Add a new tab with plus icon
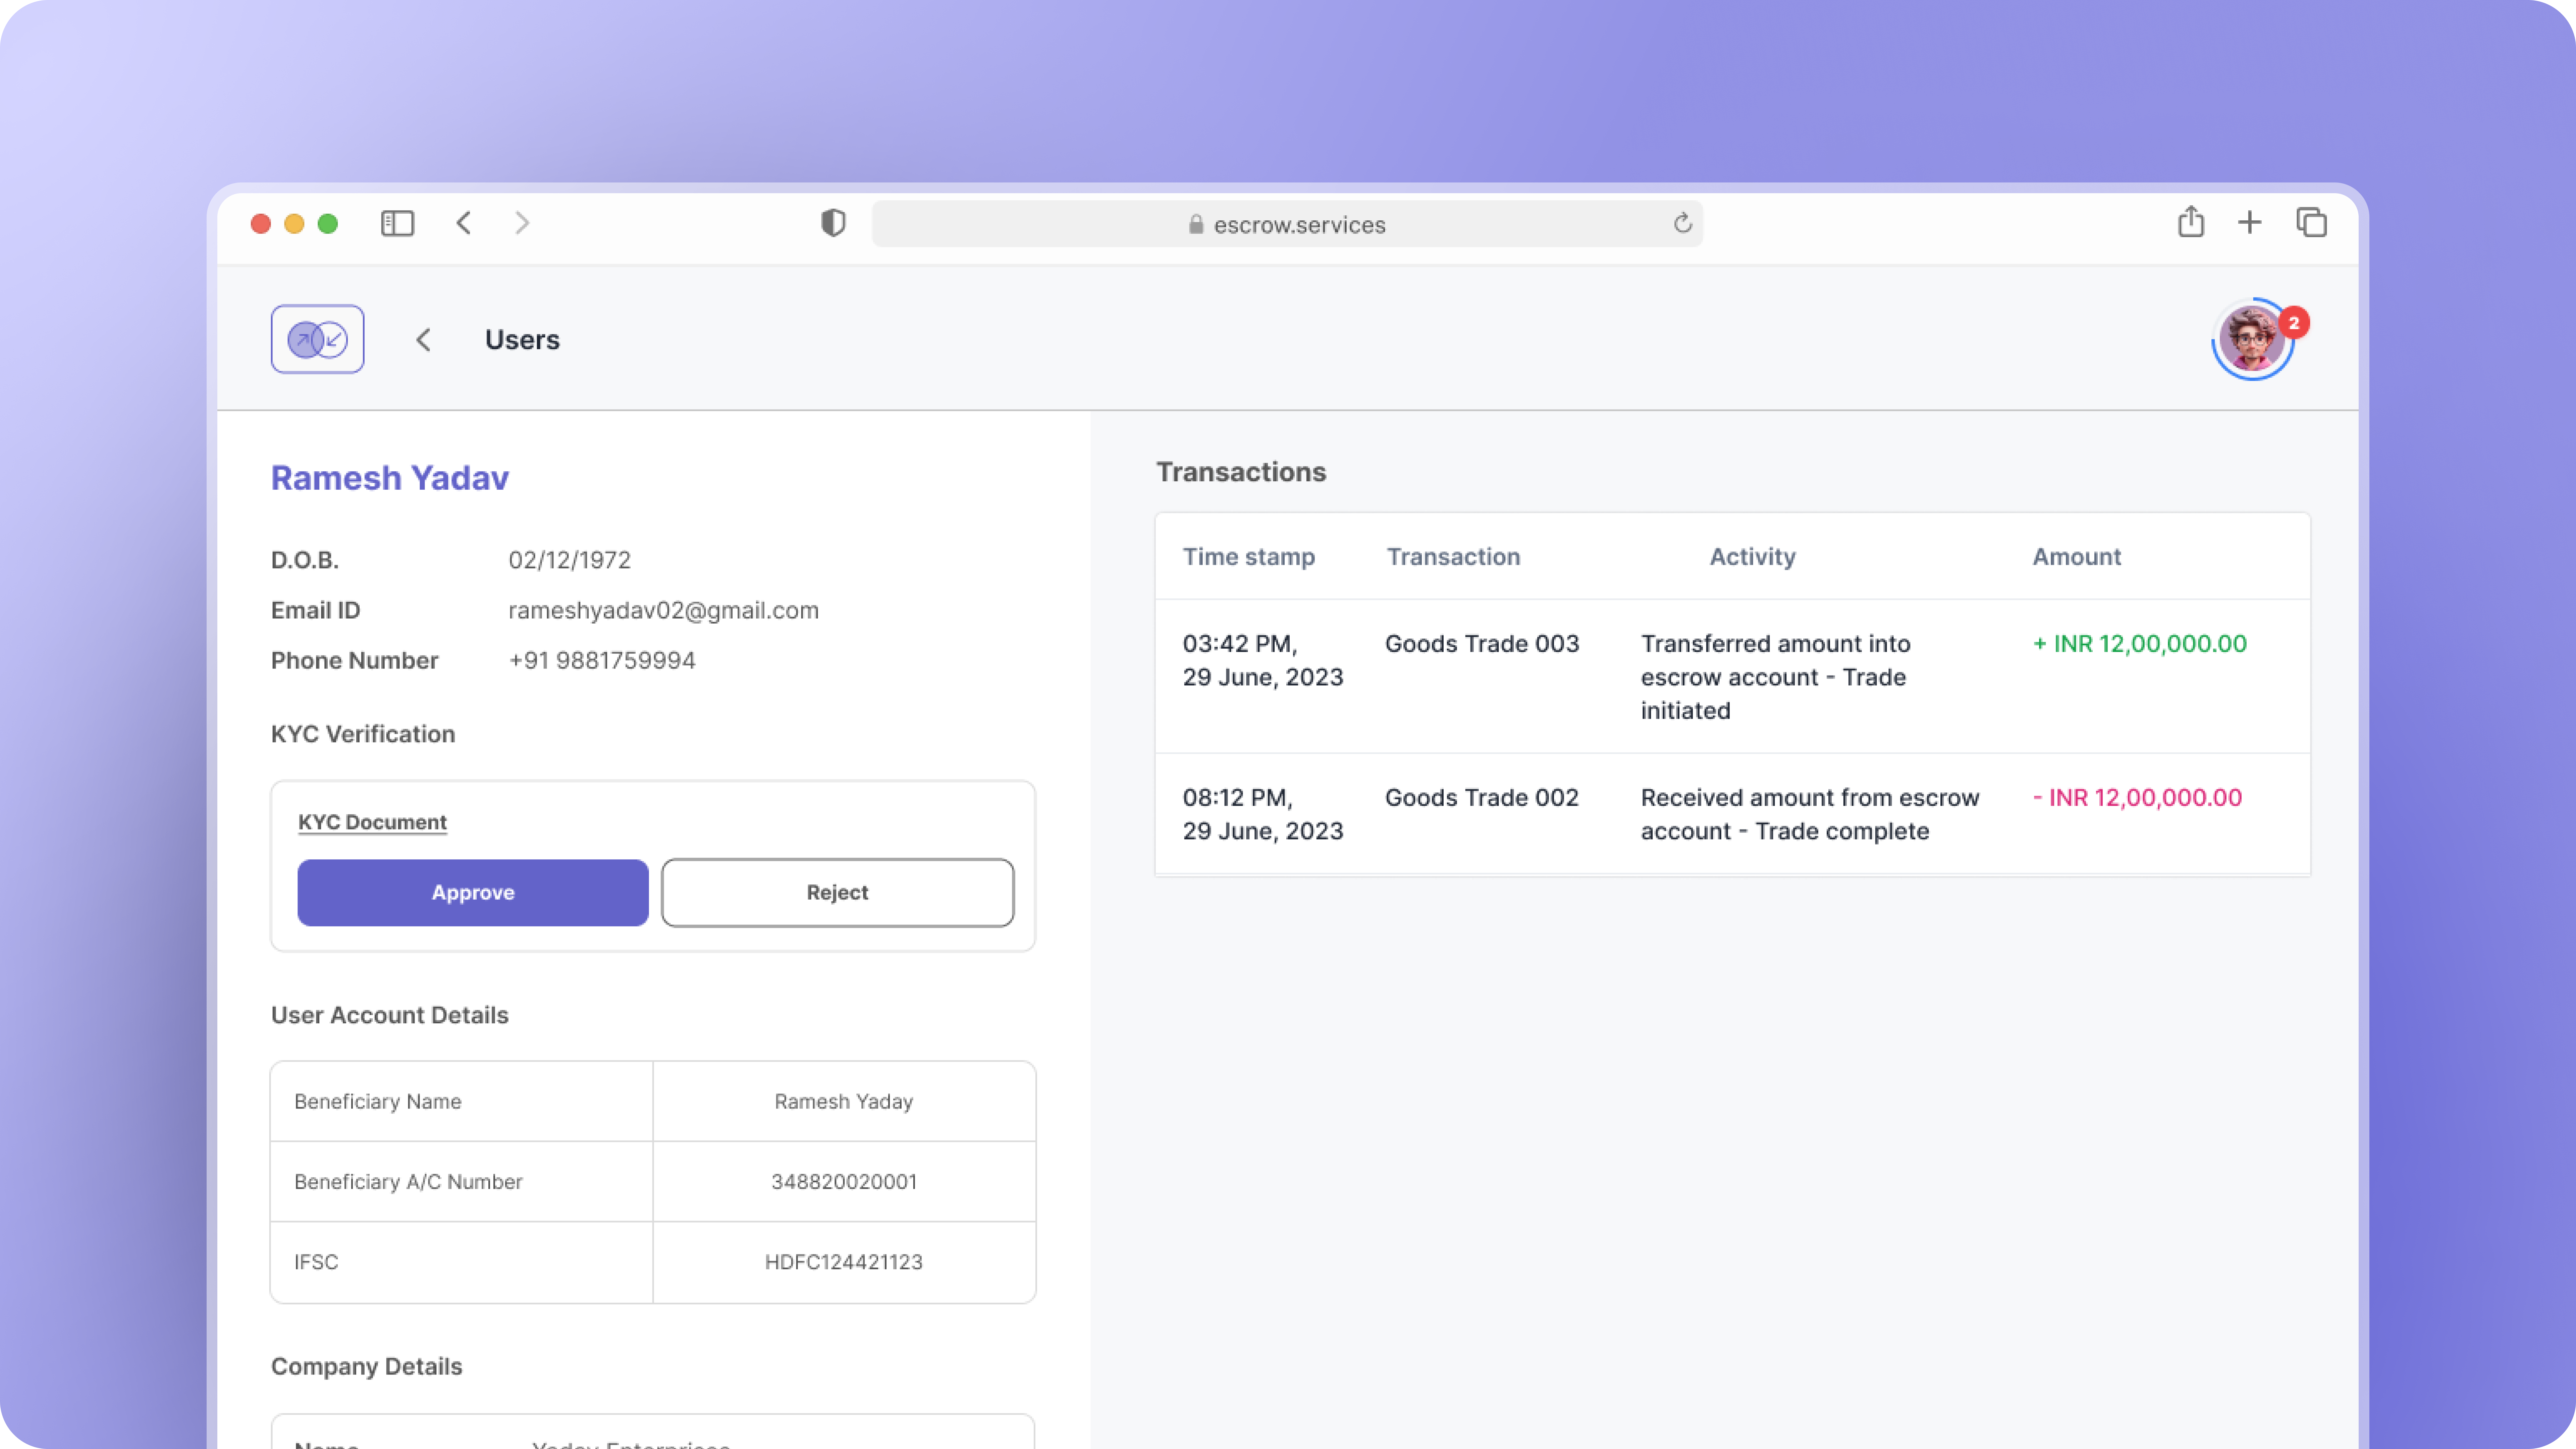Screen dimensions: 2576x1449 2249,222
